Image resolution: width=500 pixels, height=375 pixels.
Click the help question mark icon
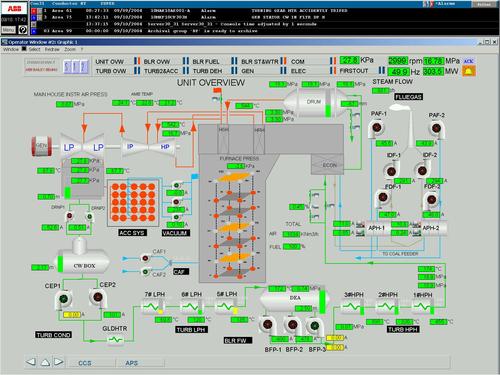tap(22, 30)
